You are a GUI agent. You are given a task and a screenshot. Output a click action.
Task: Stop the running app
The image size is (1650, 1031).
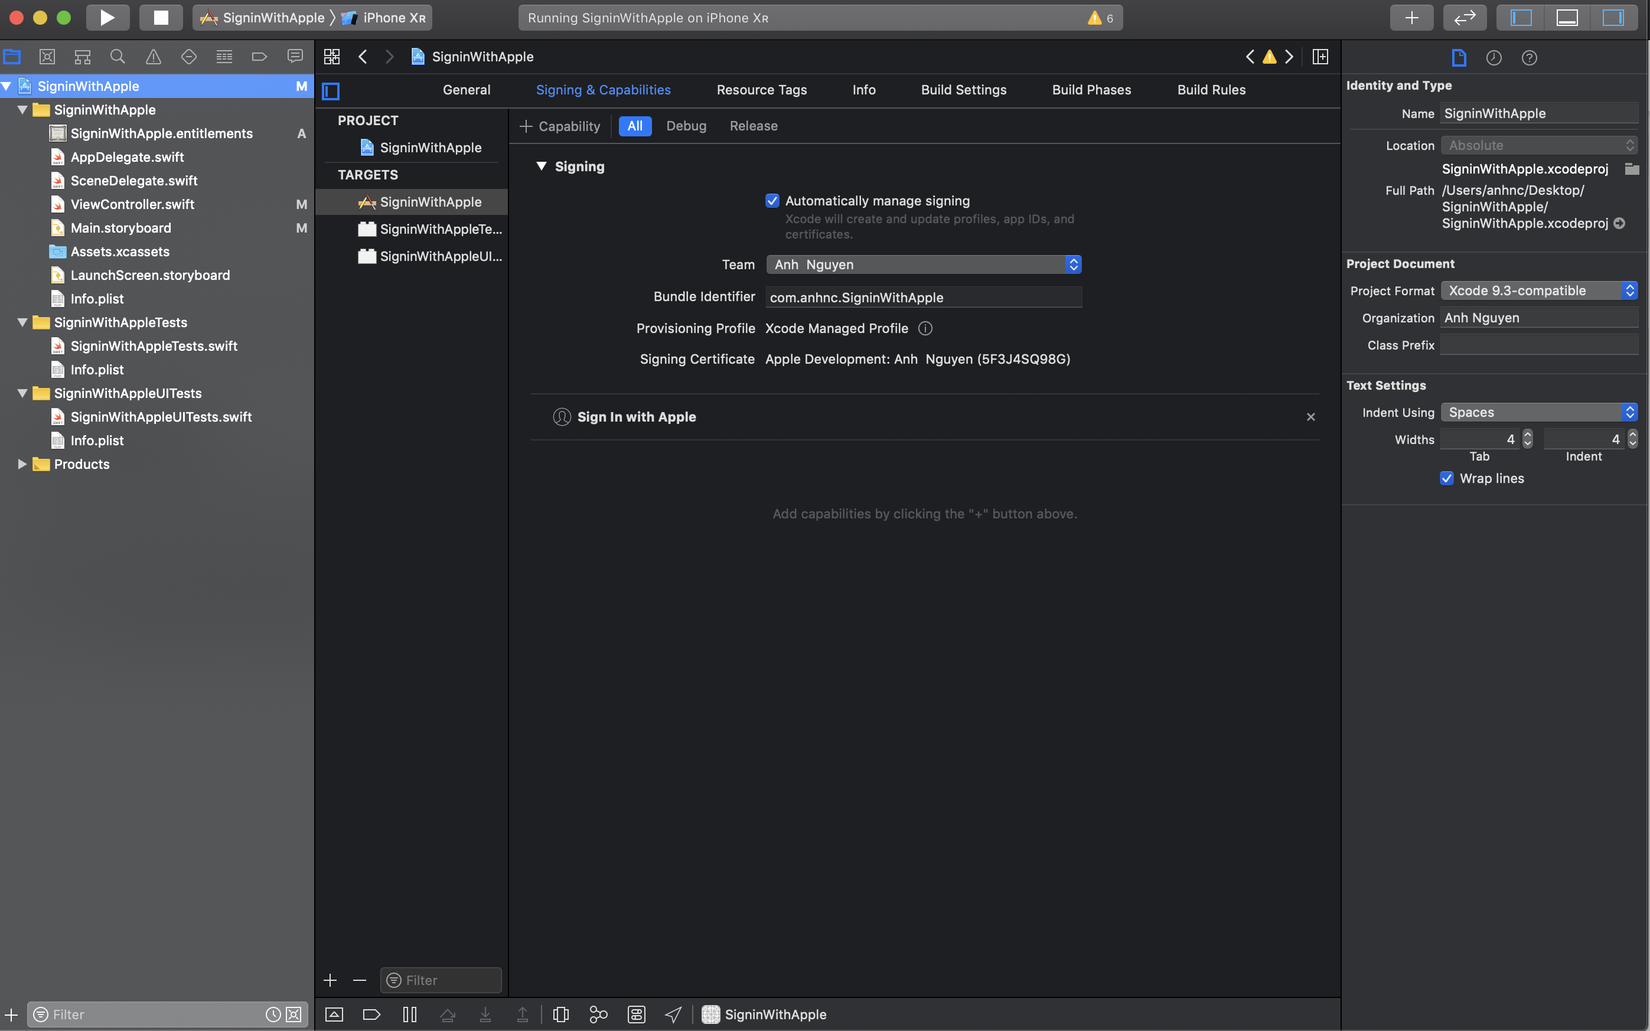click(x=160, y=17)
